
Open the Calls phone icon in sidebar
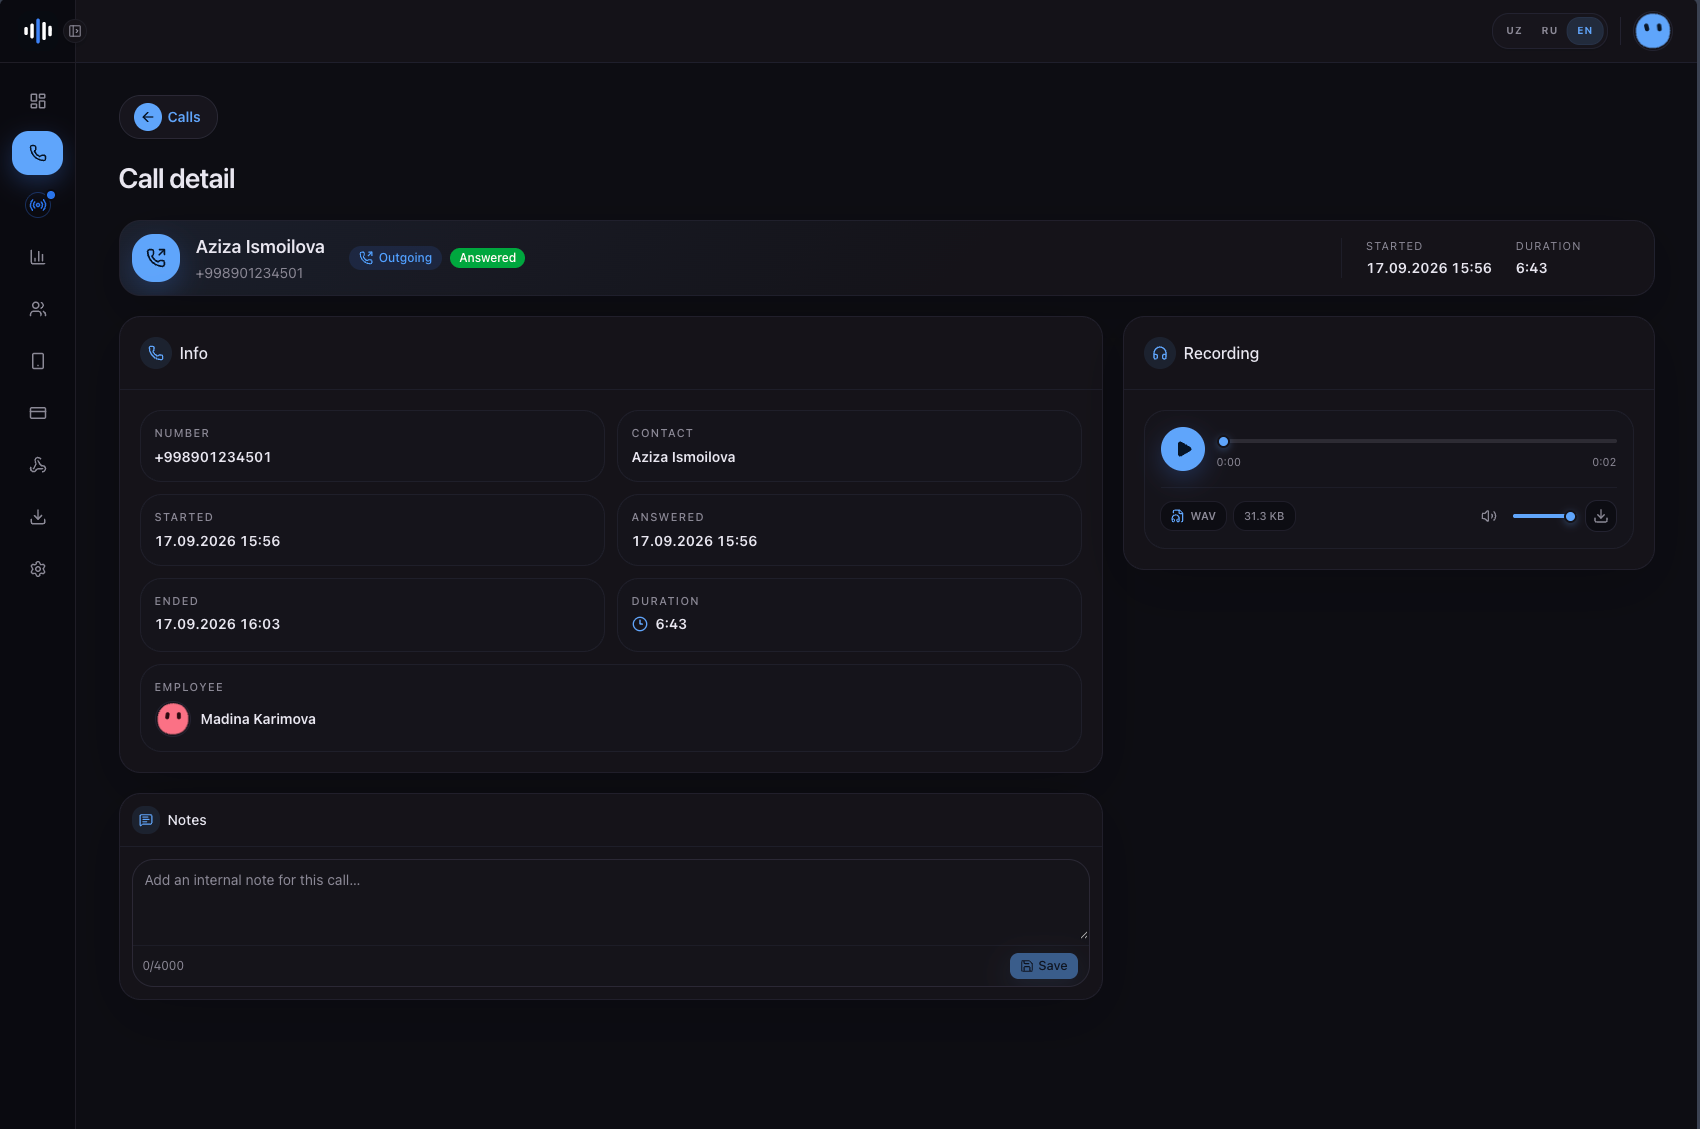point(38,153)
